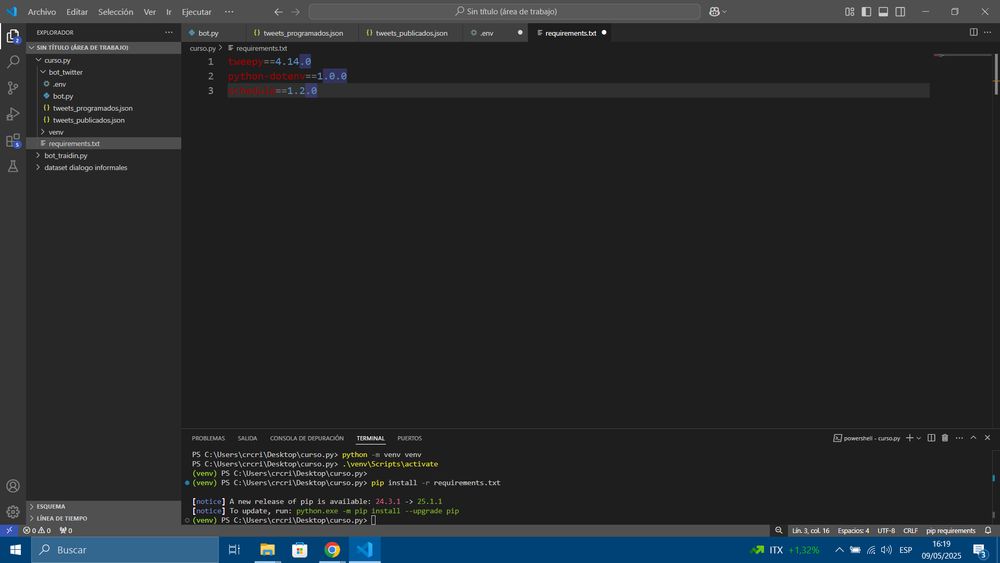Screen dimensions: 1000x563
Task: Click the command center search box
Action: click(504, 11)
